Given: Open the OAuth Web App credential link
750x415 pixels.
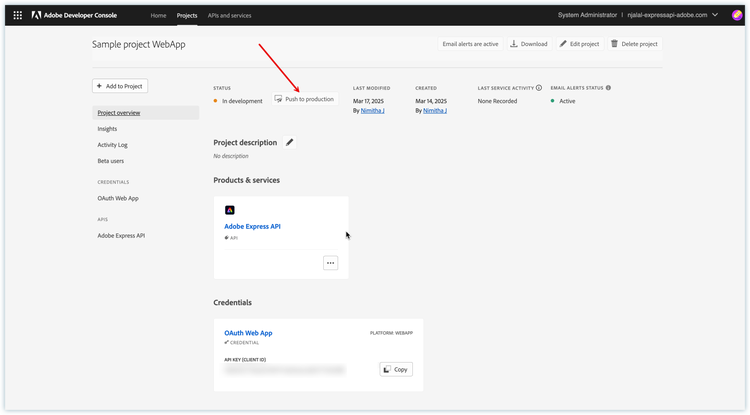Looking at the screenshot, I should click(248, 333).
